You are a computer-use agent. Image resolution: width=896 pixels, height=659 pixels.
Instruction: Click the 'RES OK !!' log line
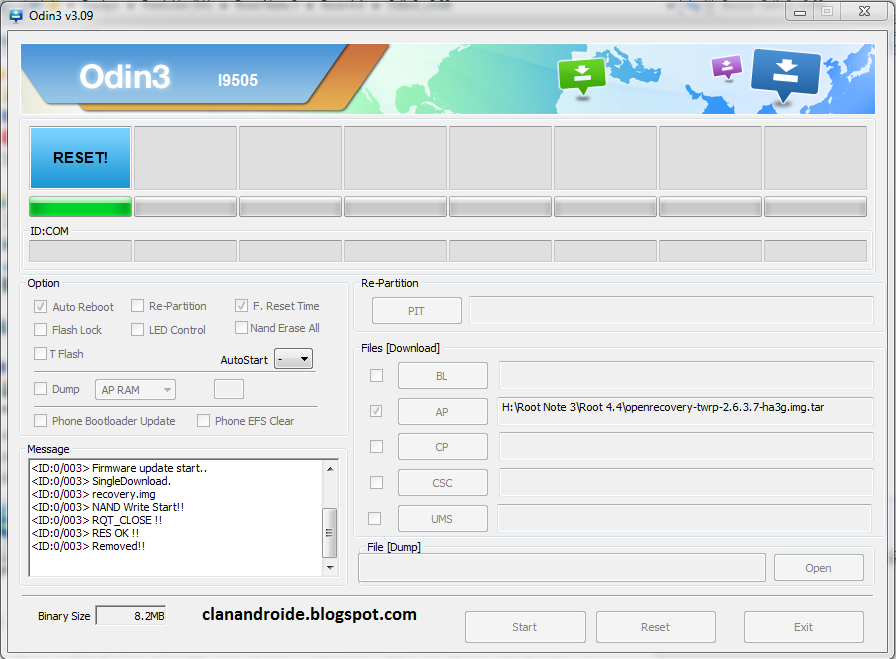point(85,533)
